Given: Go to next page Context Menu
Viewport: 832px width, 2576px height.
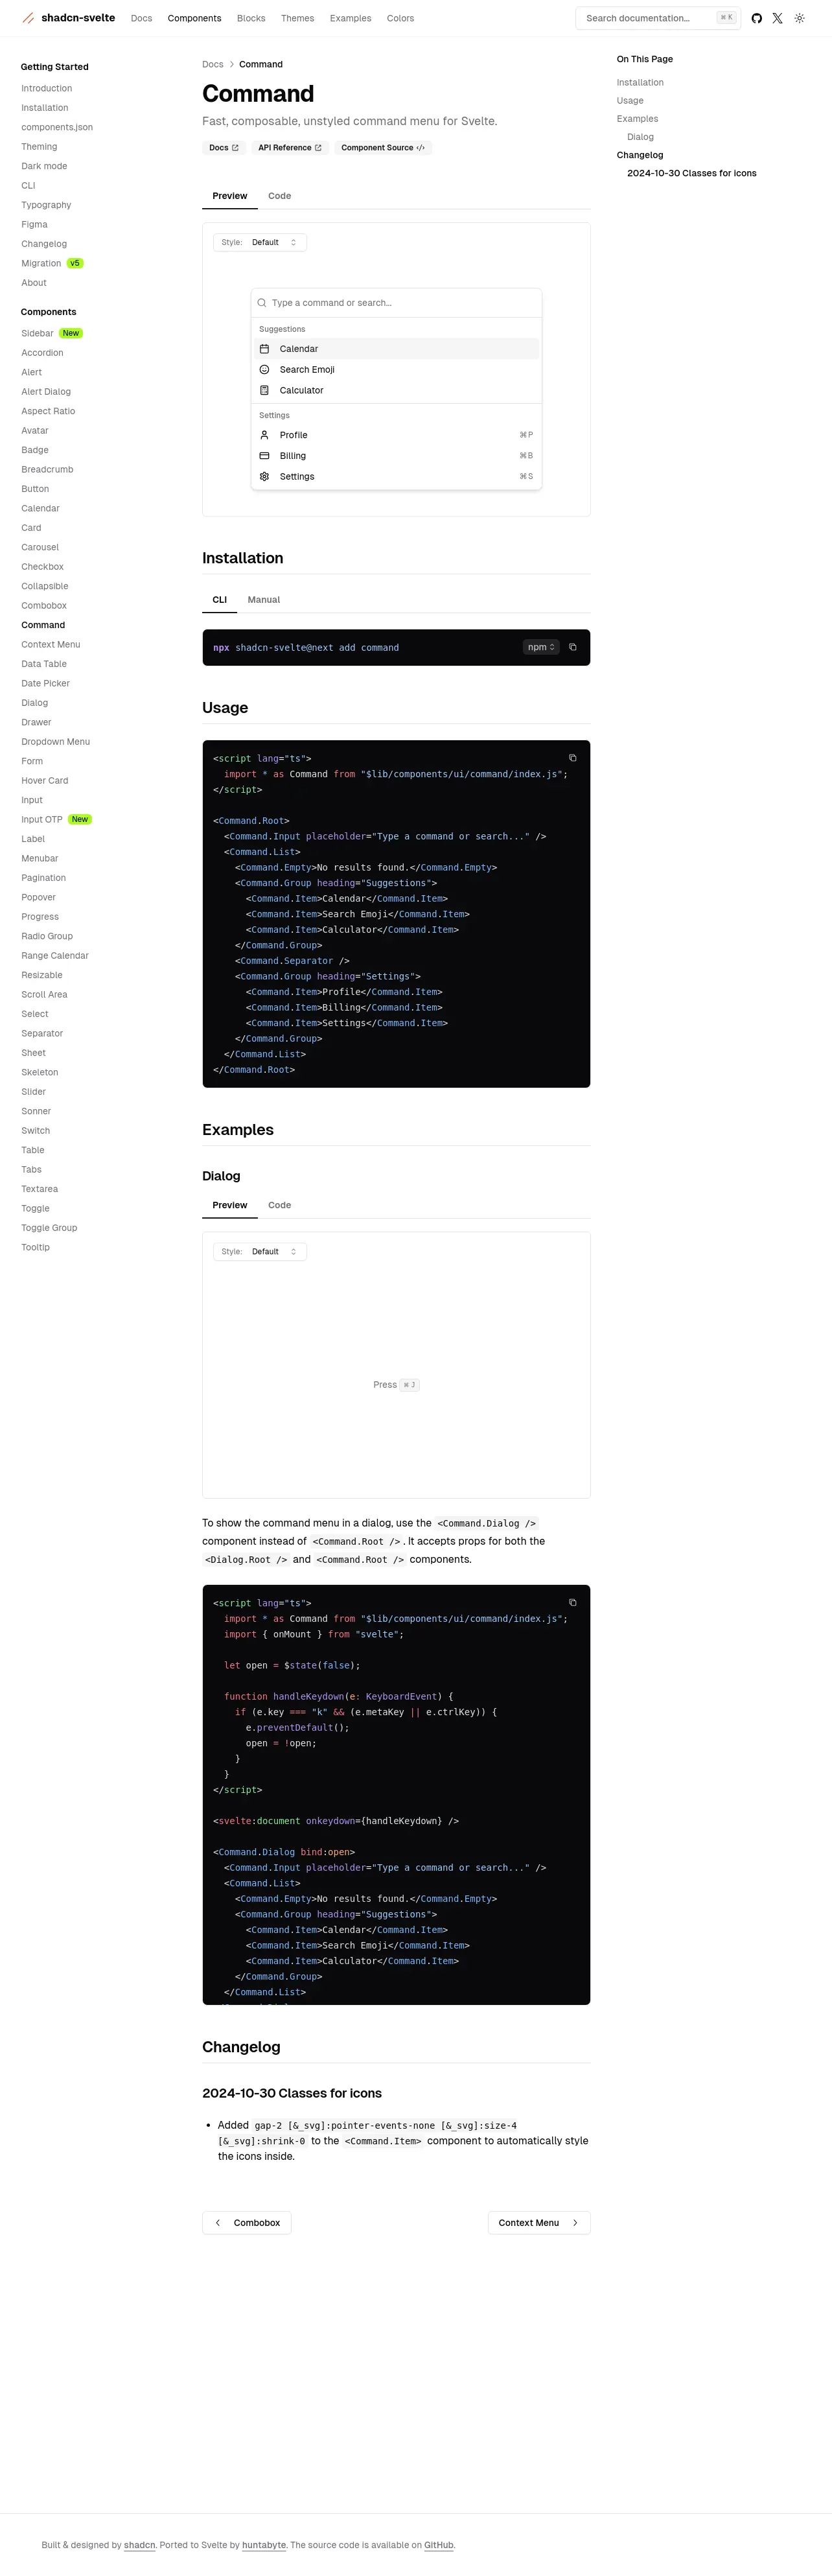Looking at the screenshot, I should click(x=539, y=2222).
